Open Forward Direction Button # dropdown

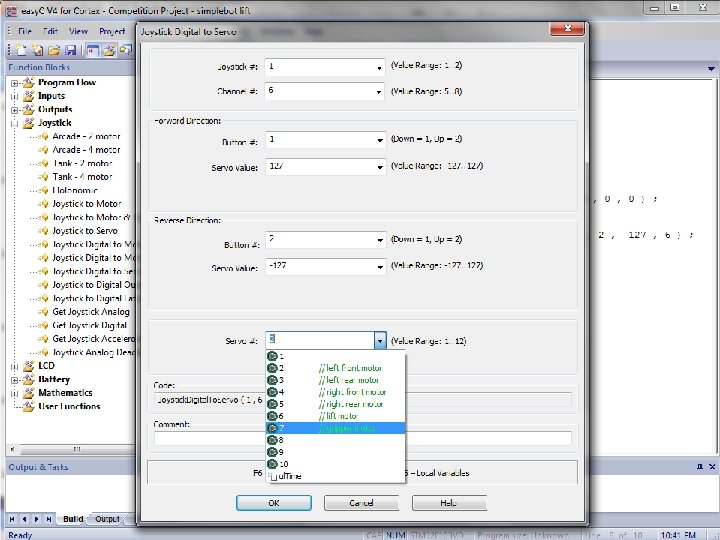pos(380,140)
